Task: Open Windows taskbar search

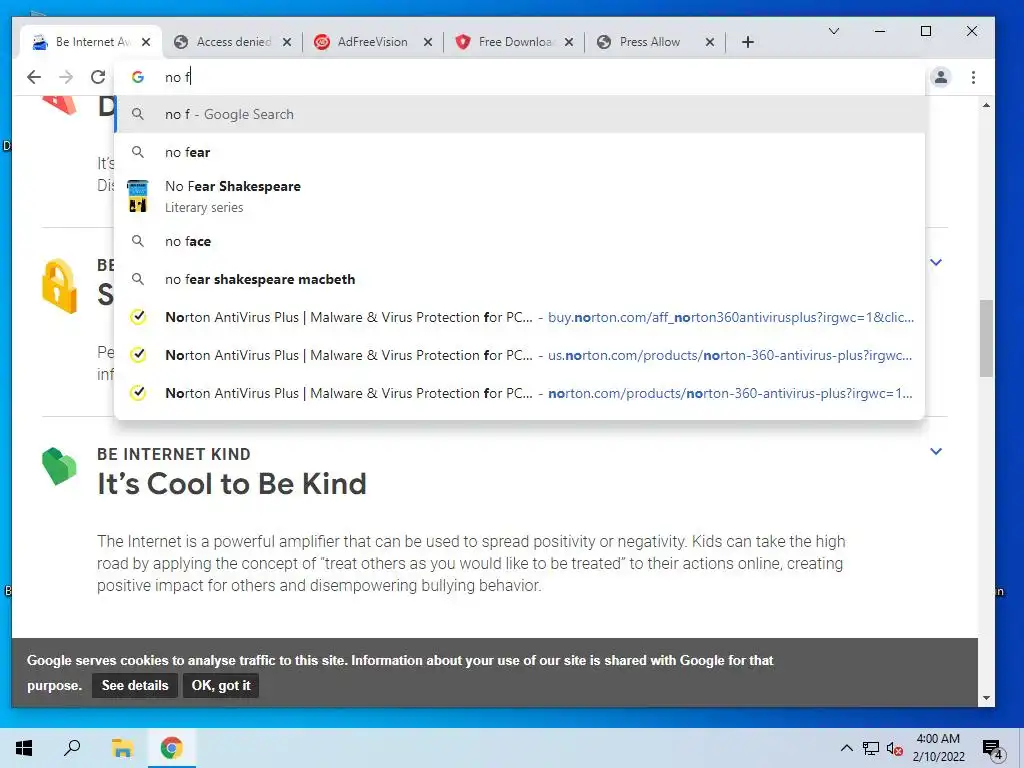Action: (x=72, y=748)
